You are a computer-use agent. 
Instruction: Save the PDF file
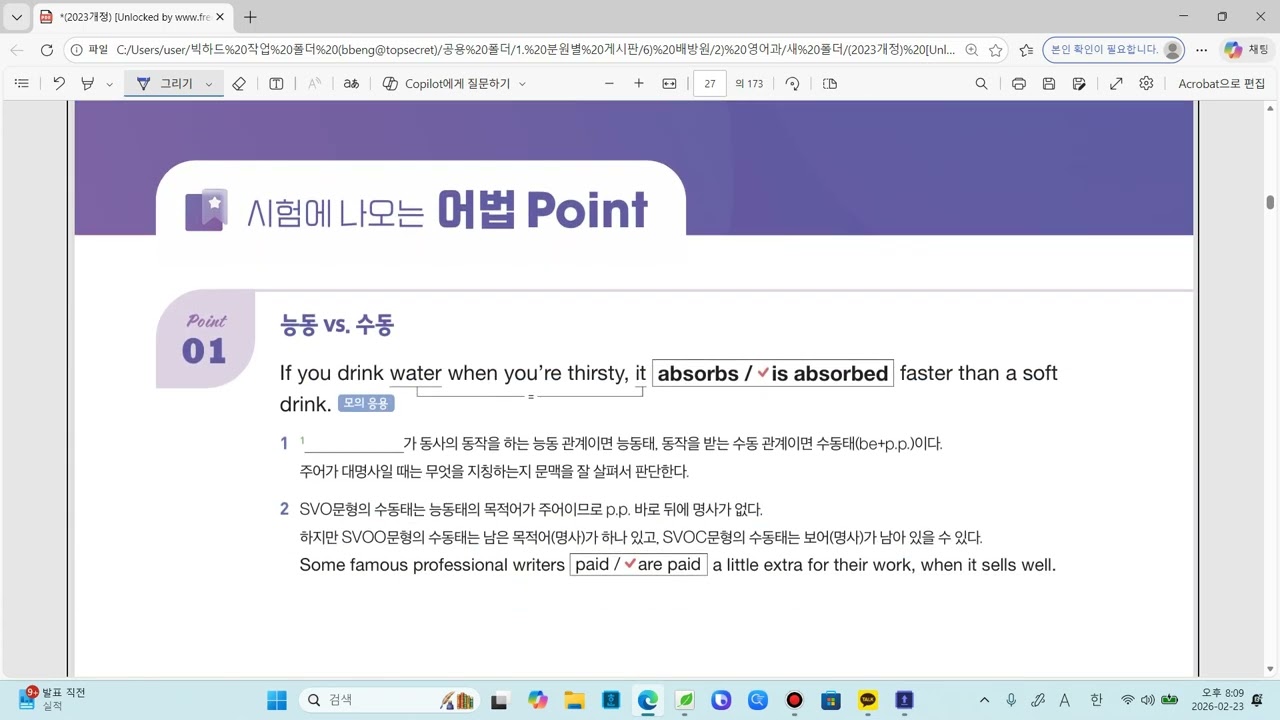click(1048, 84)
